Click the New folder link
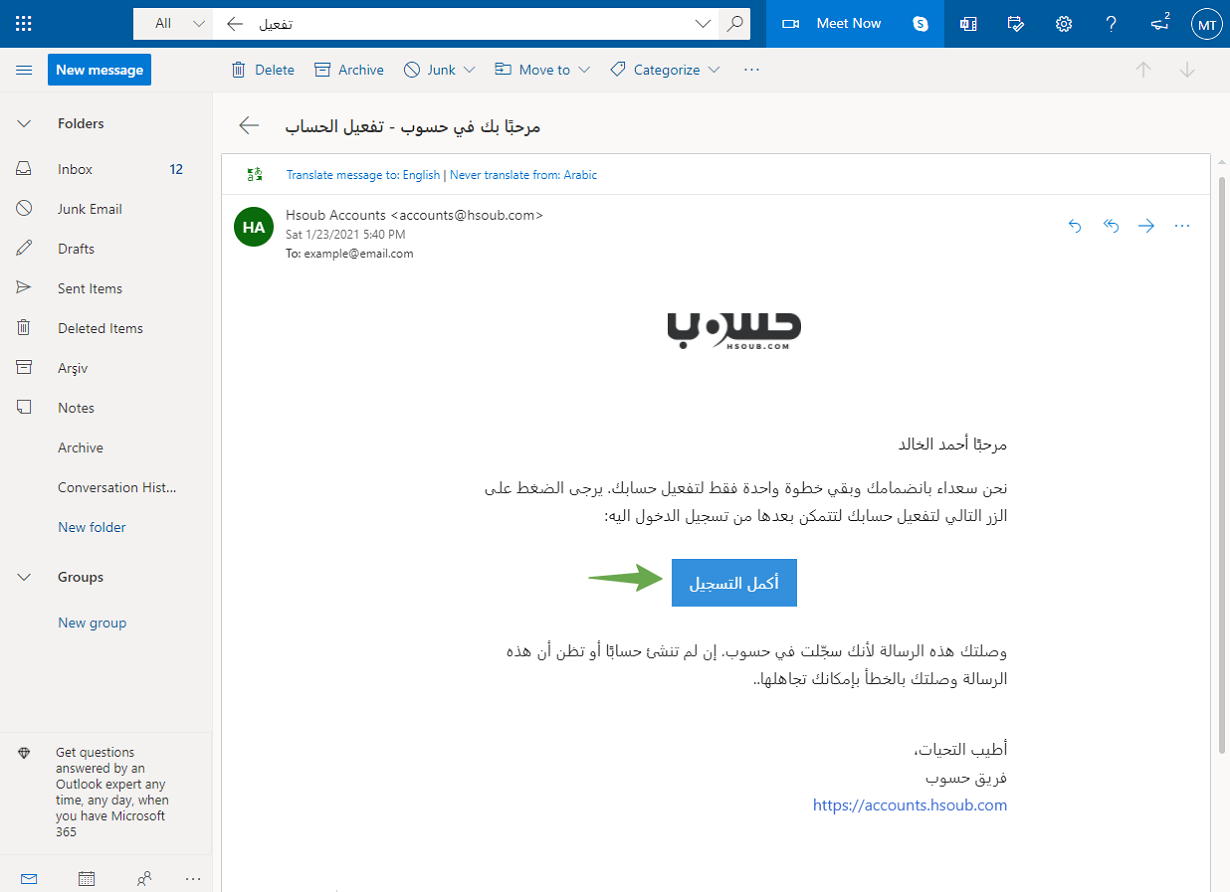 coord(92,527)
